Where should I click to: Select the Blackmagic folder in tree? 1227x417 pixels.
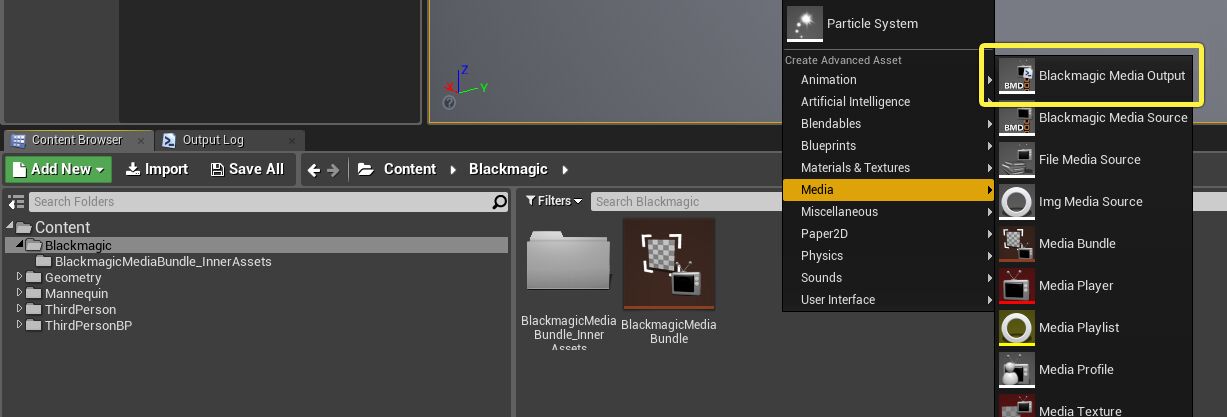[x=258, y=245]
